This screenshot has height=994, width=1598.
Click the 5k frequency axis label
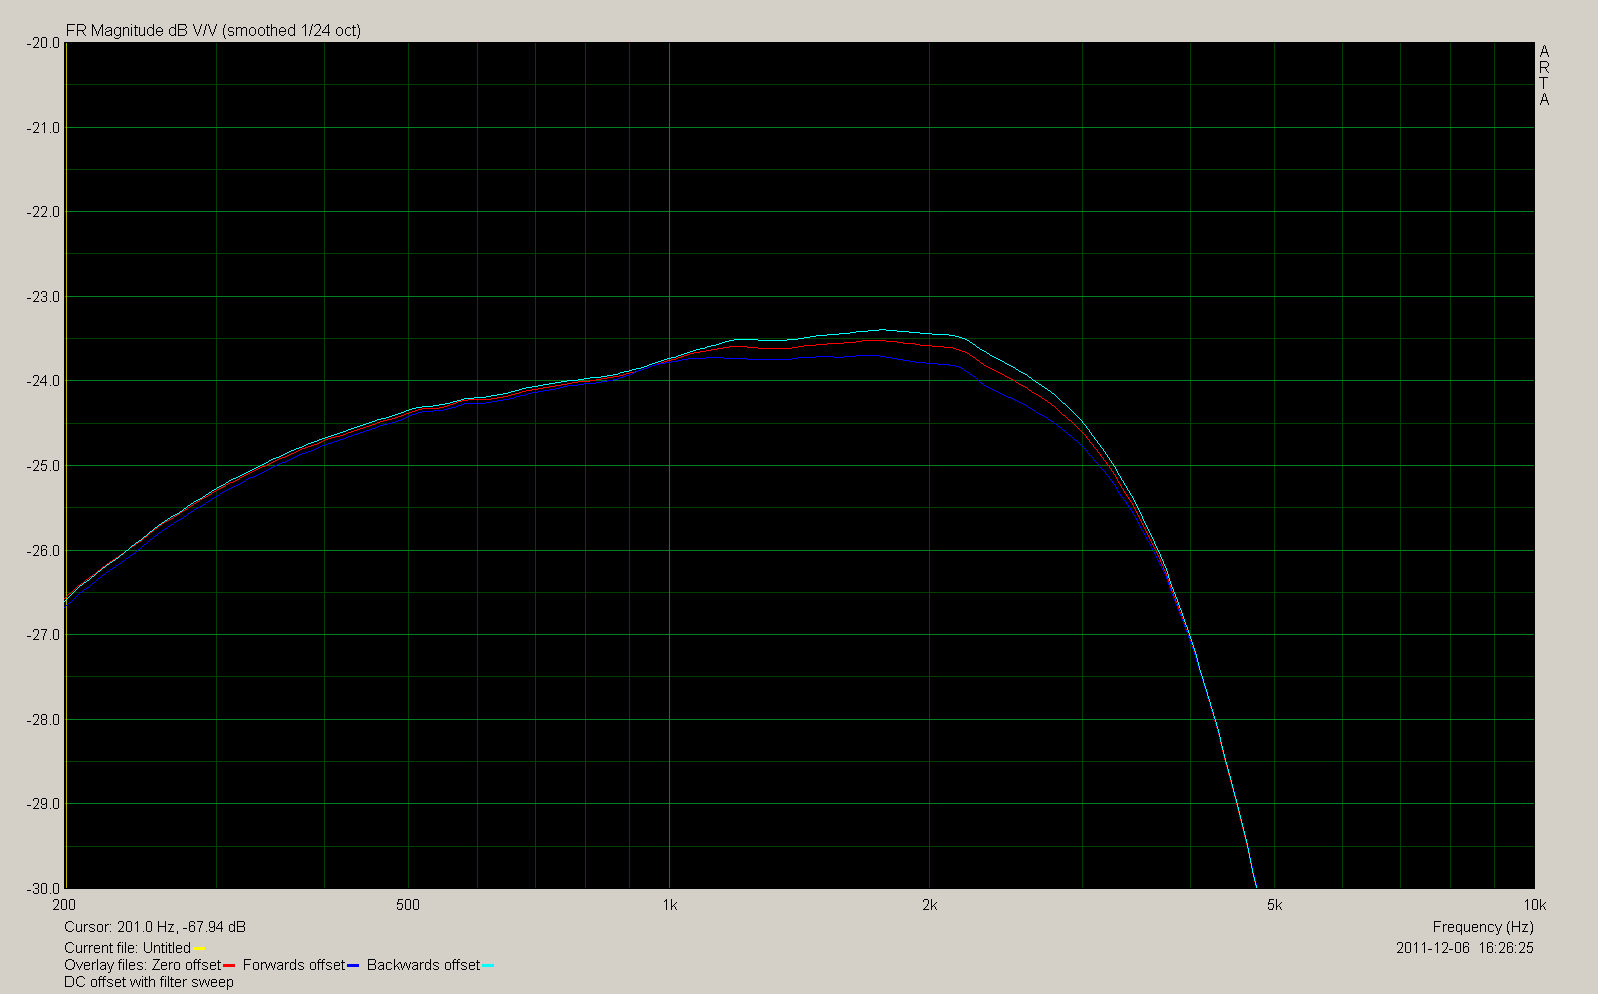click(1274, 905)
